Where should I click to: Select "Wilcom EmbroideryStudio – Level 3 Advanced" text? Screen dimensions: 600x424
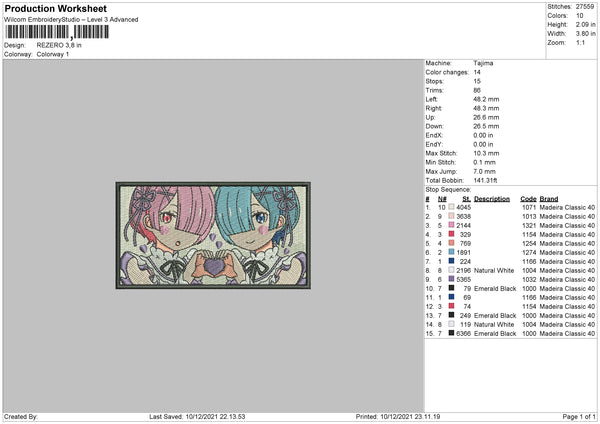coord(71,20)
